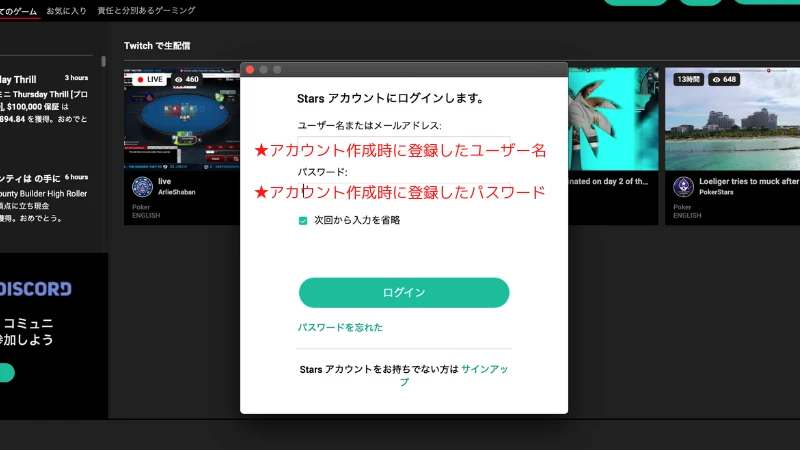800x450 pixels.
Task: Open the パスワードを忘れた forgot password link
Action: (x=340, y=327)
